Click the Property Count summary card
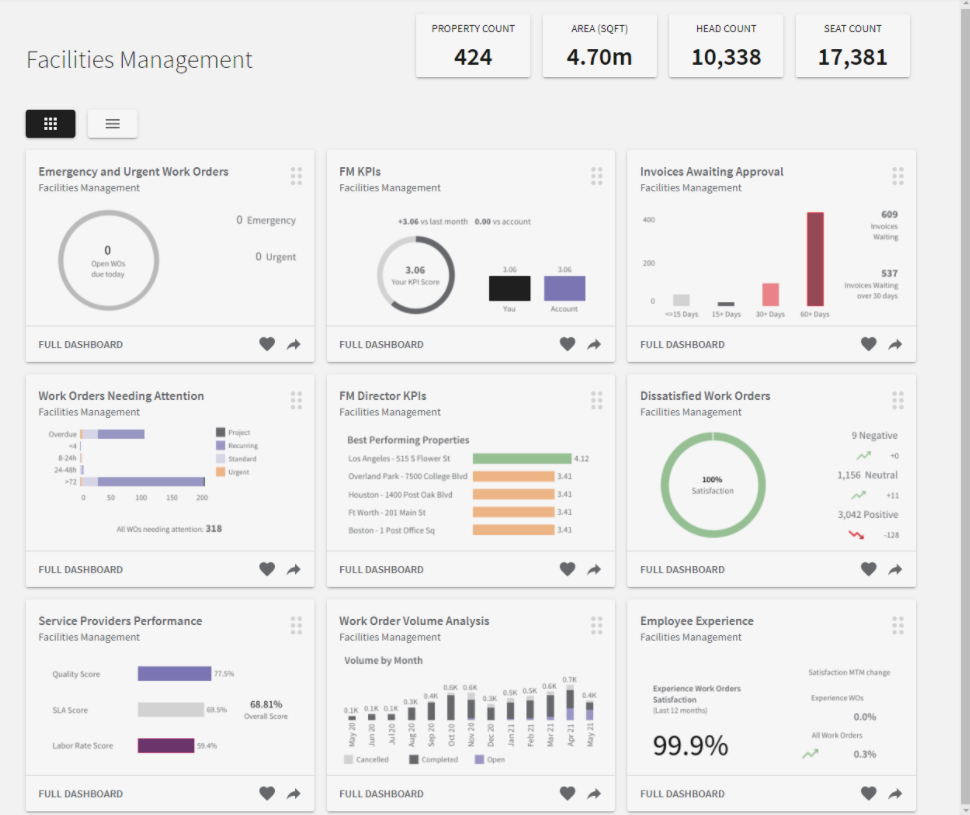970x815 pixels. 472,46
